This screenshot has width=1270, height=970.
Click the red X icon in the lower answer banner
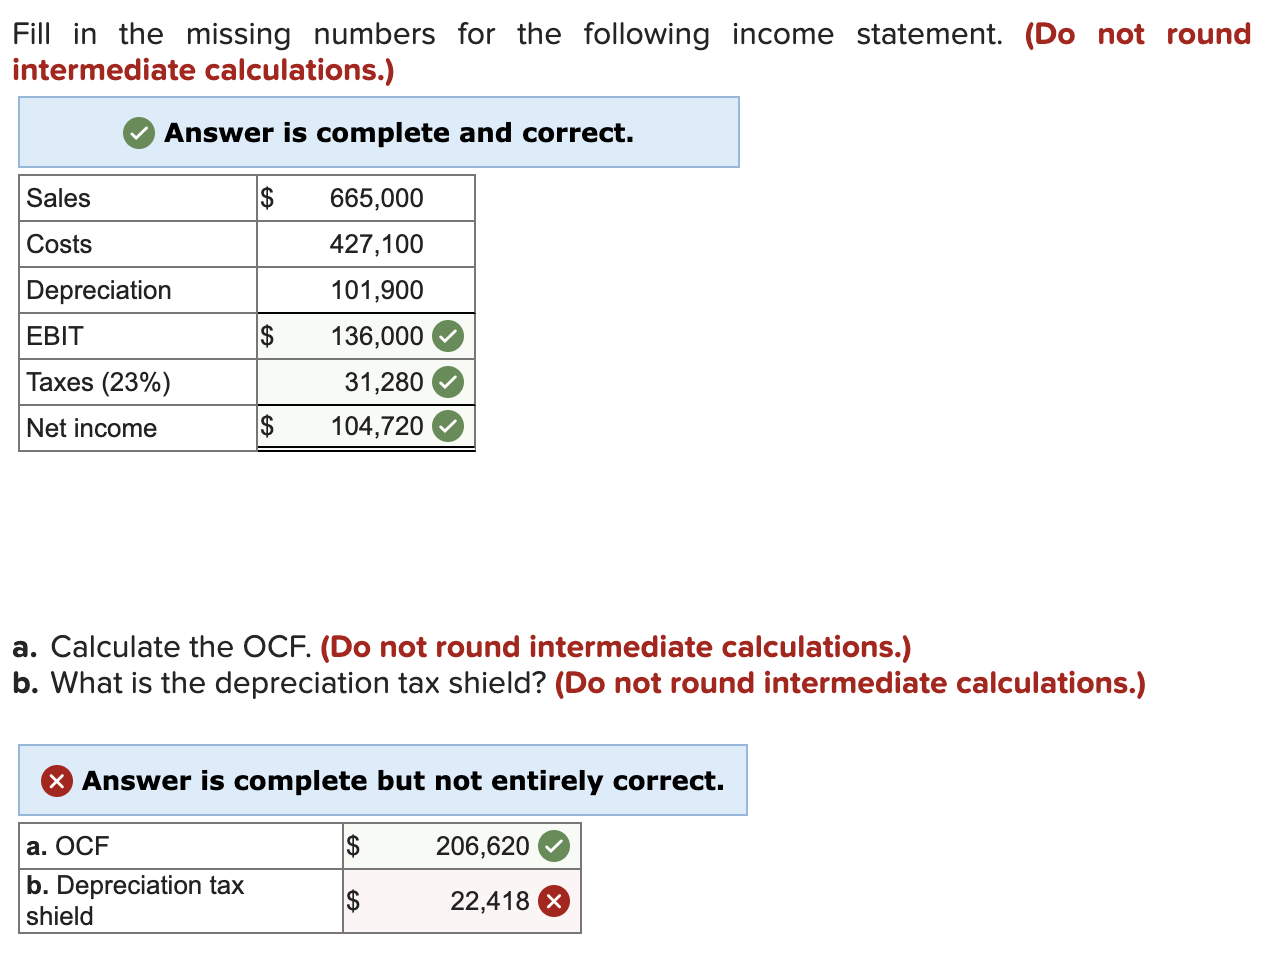click(x=55, y=781)
